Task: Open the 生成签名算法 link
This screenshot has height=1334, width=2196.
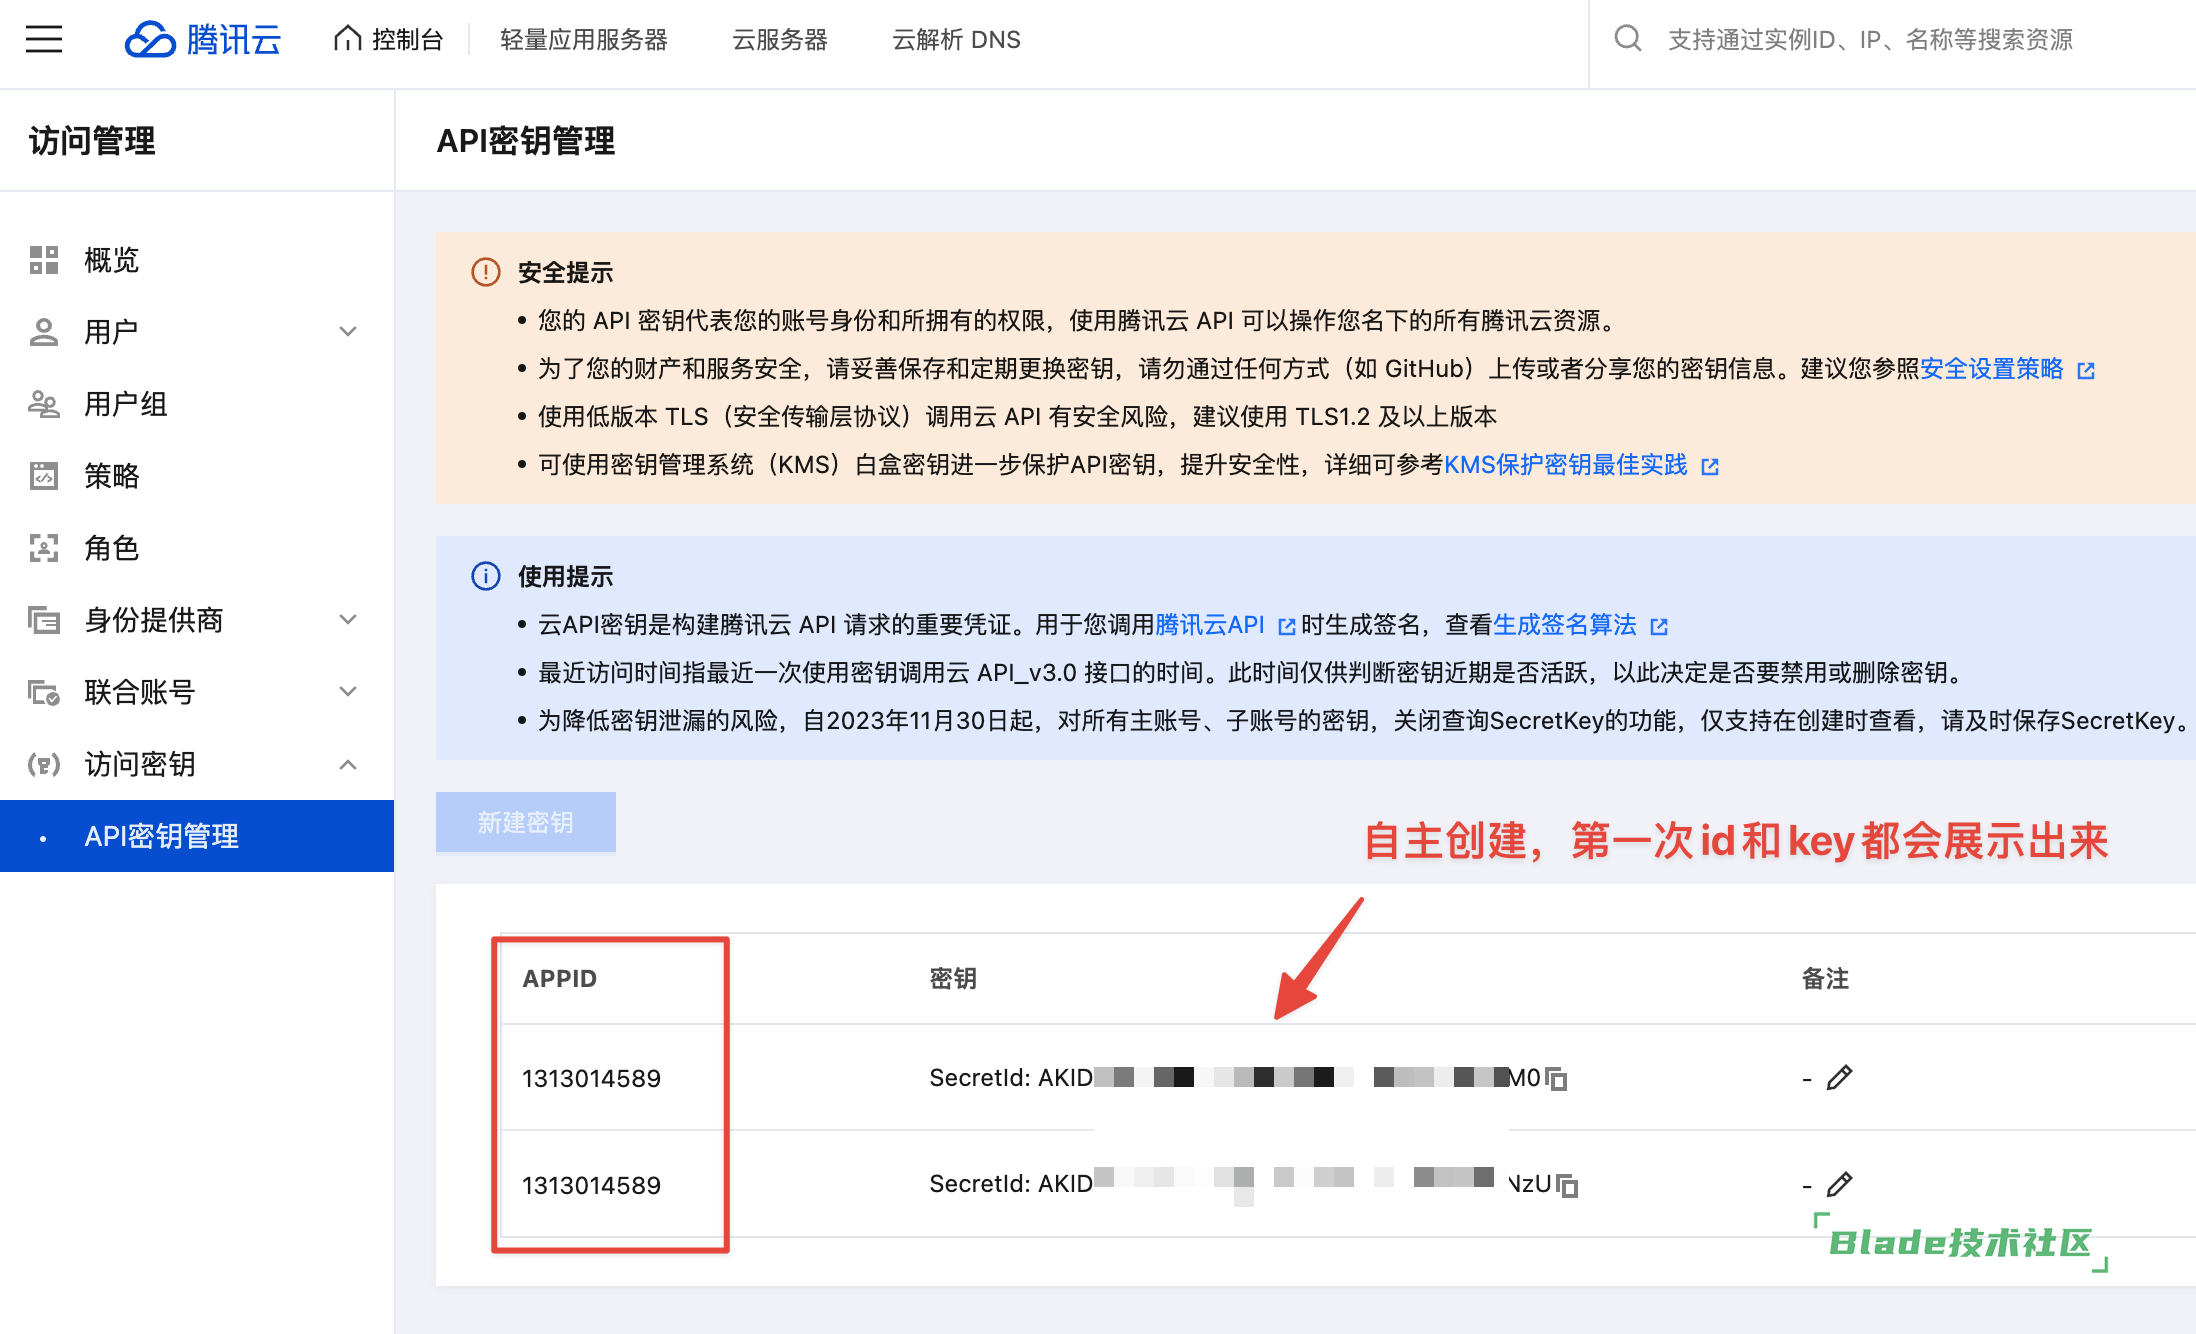Action: (x=1564, y=625)
